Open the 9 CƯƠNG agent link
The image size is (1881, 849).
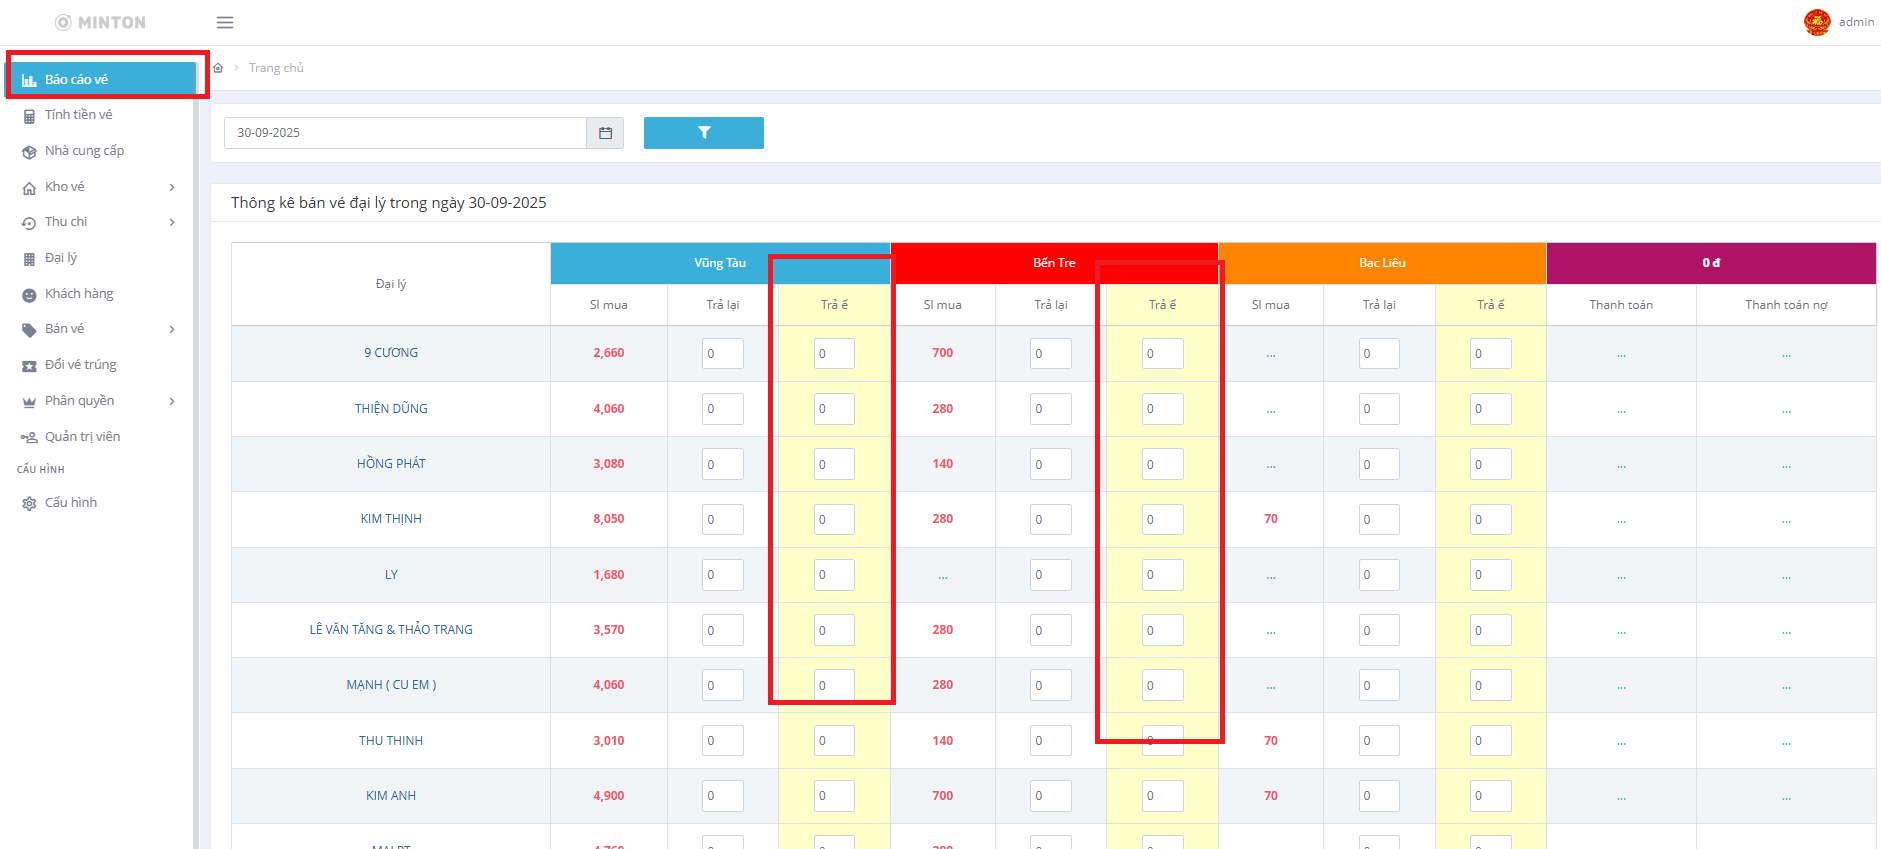(391, 353)
